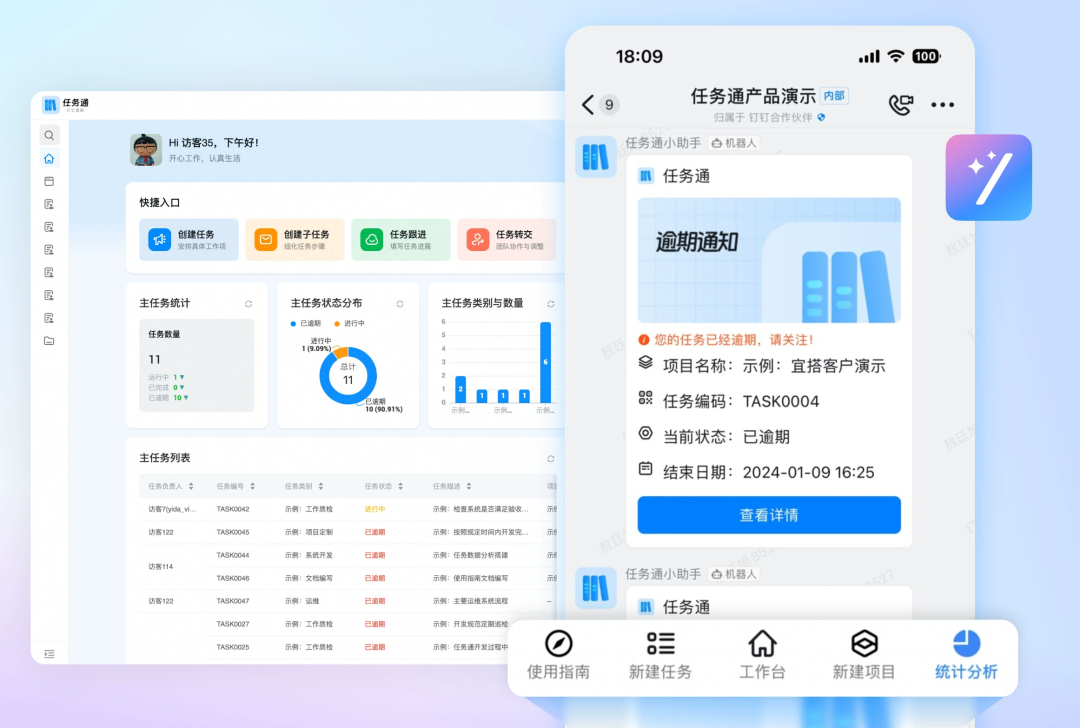Click the bar labeled 2 in chart
1080x728 pixels.
pyautogui.click(x=461, y=389)
